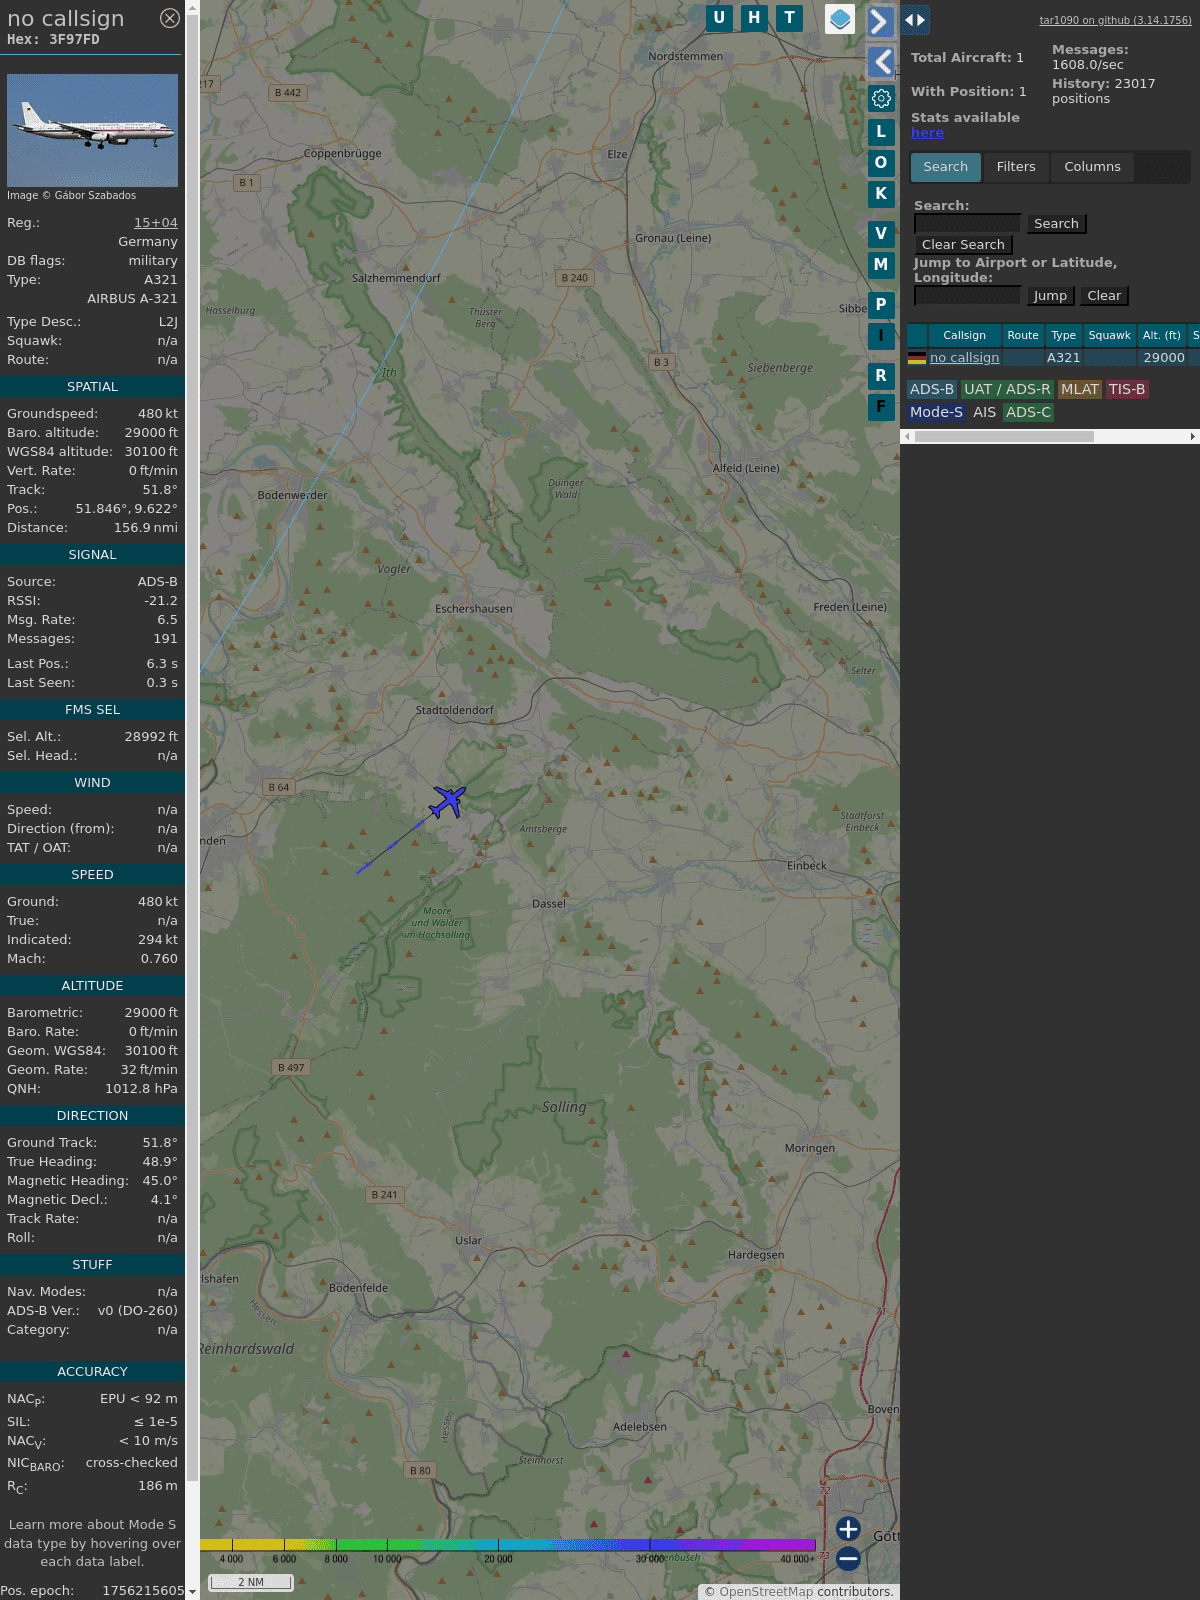Collapse sidebar with right chevron arrow
Screen dimensions: 1200x1600
pos(879,21)
